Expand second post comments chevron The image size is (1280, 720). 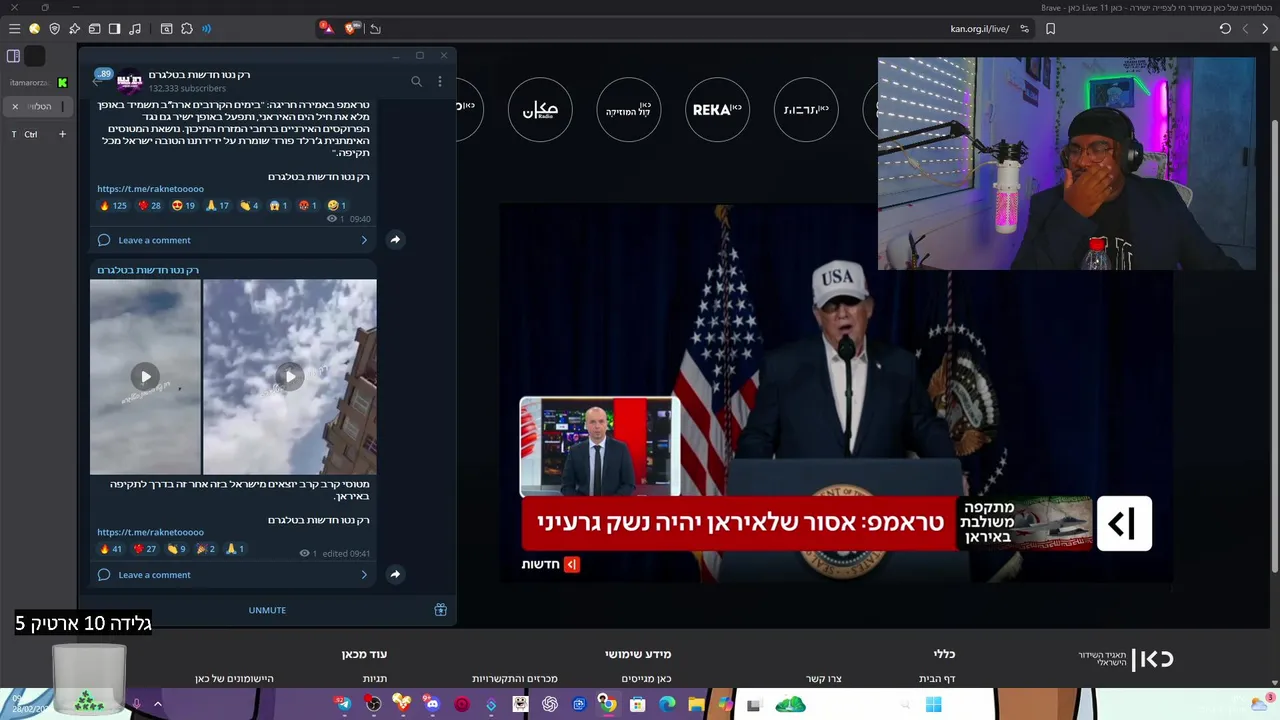click(x=364, y=575)
